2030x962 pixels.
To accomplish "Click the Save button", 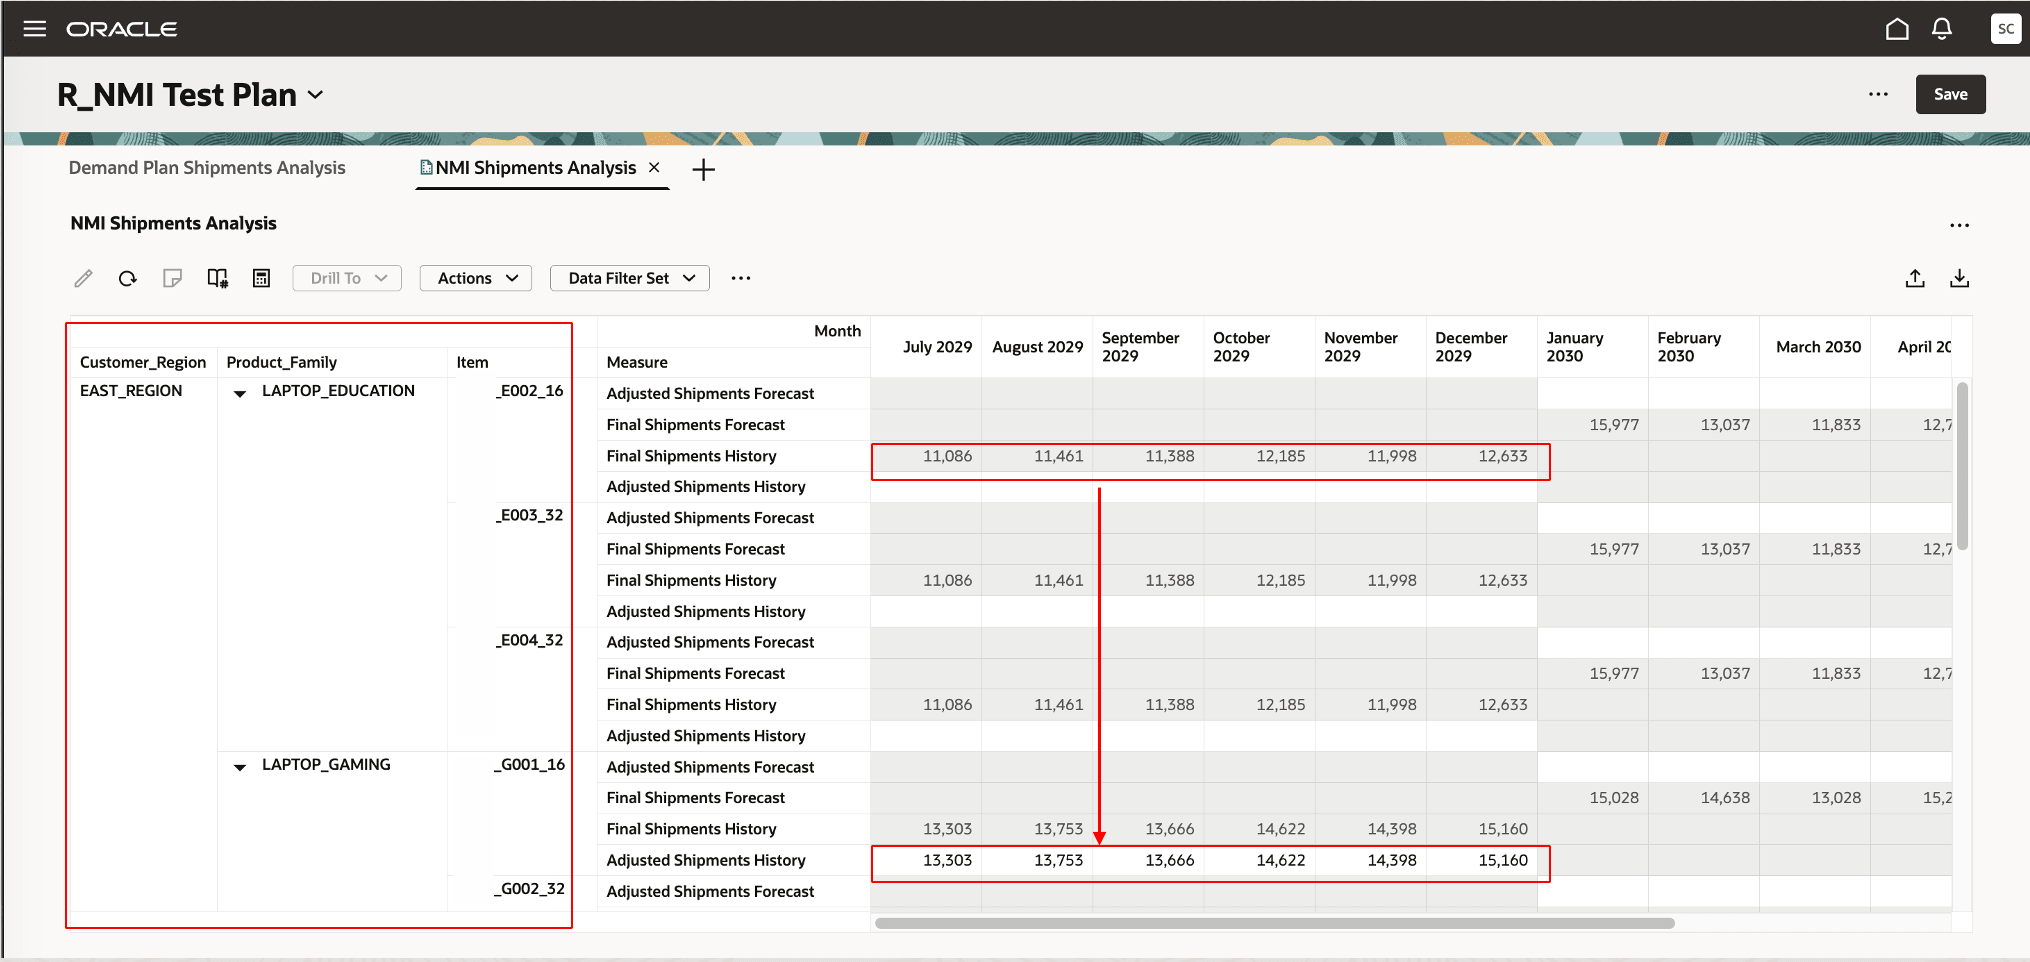I will tap(1950, 94).
